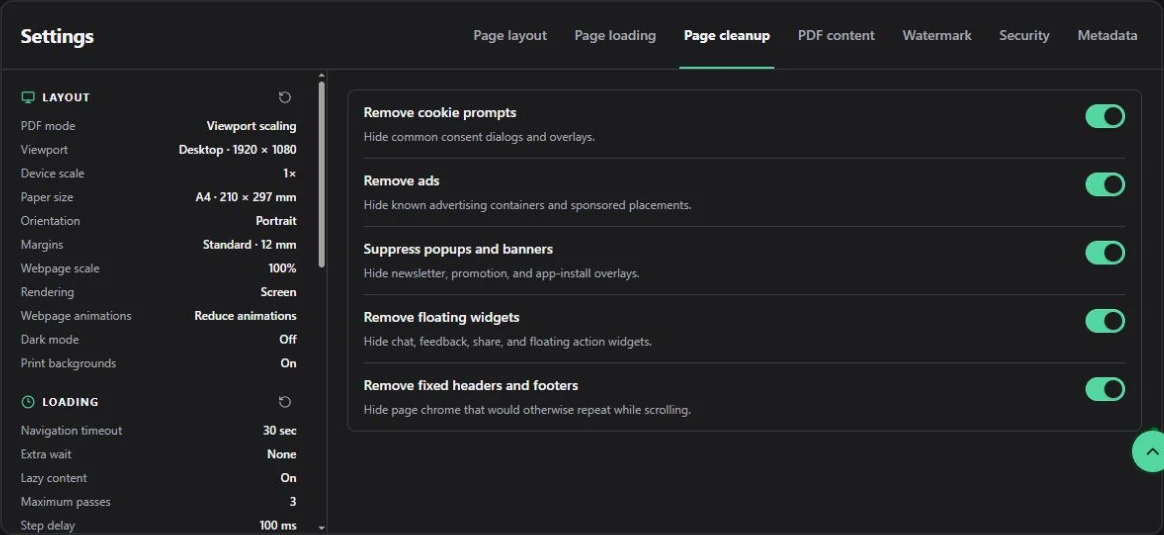Toggle Remove fixed headers and footers switch
This screenshot has height=535, width=1164.
tap(1105, 389)
